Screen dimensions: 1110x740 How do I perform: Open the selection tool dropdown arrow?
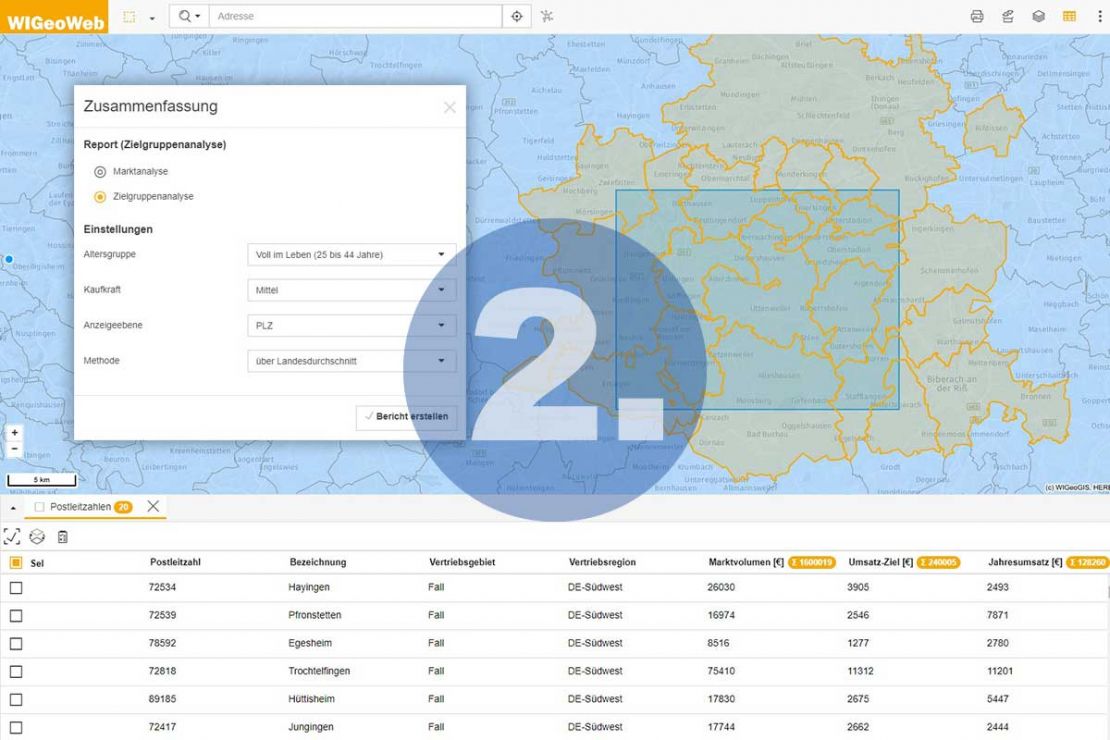(152, 18)
